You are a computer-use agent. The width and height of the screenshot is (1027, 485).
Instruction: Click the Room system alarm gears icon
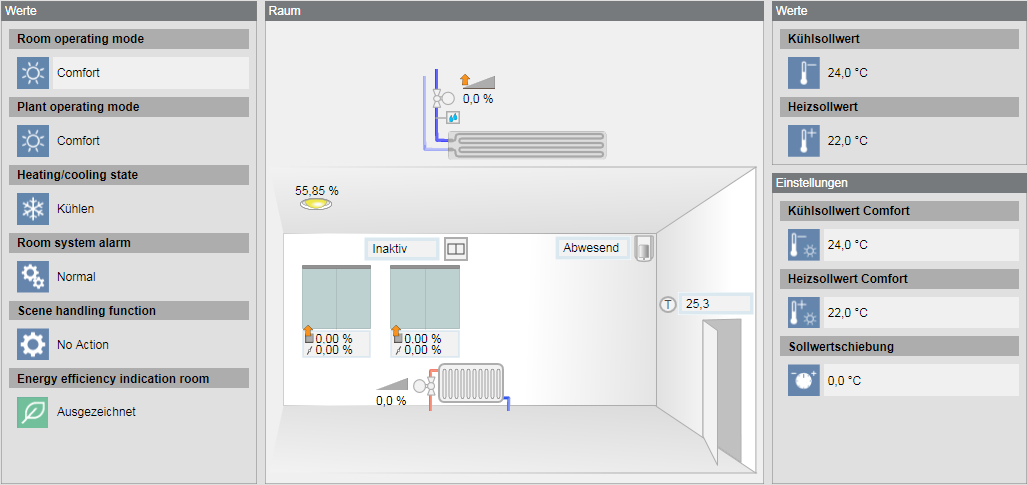click(x=33, y=277)
